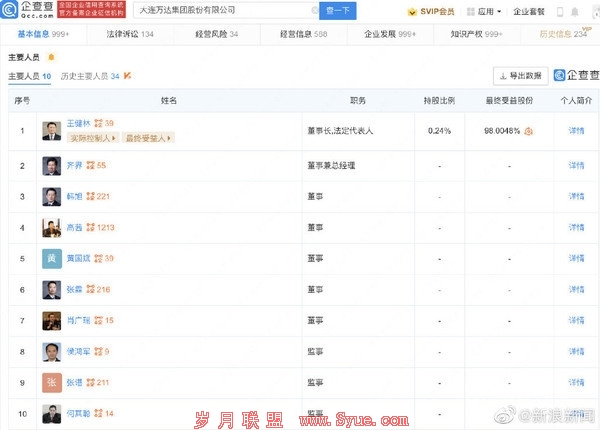Screen dimensions: 600x430
Task: Switch to the 基本信息 tab
Action: click(x=43, y=34)
